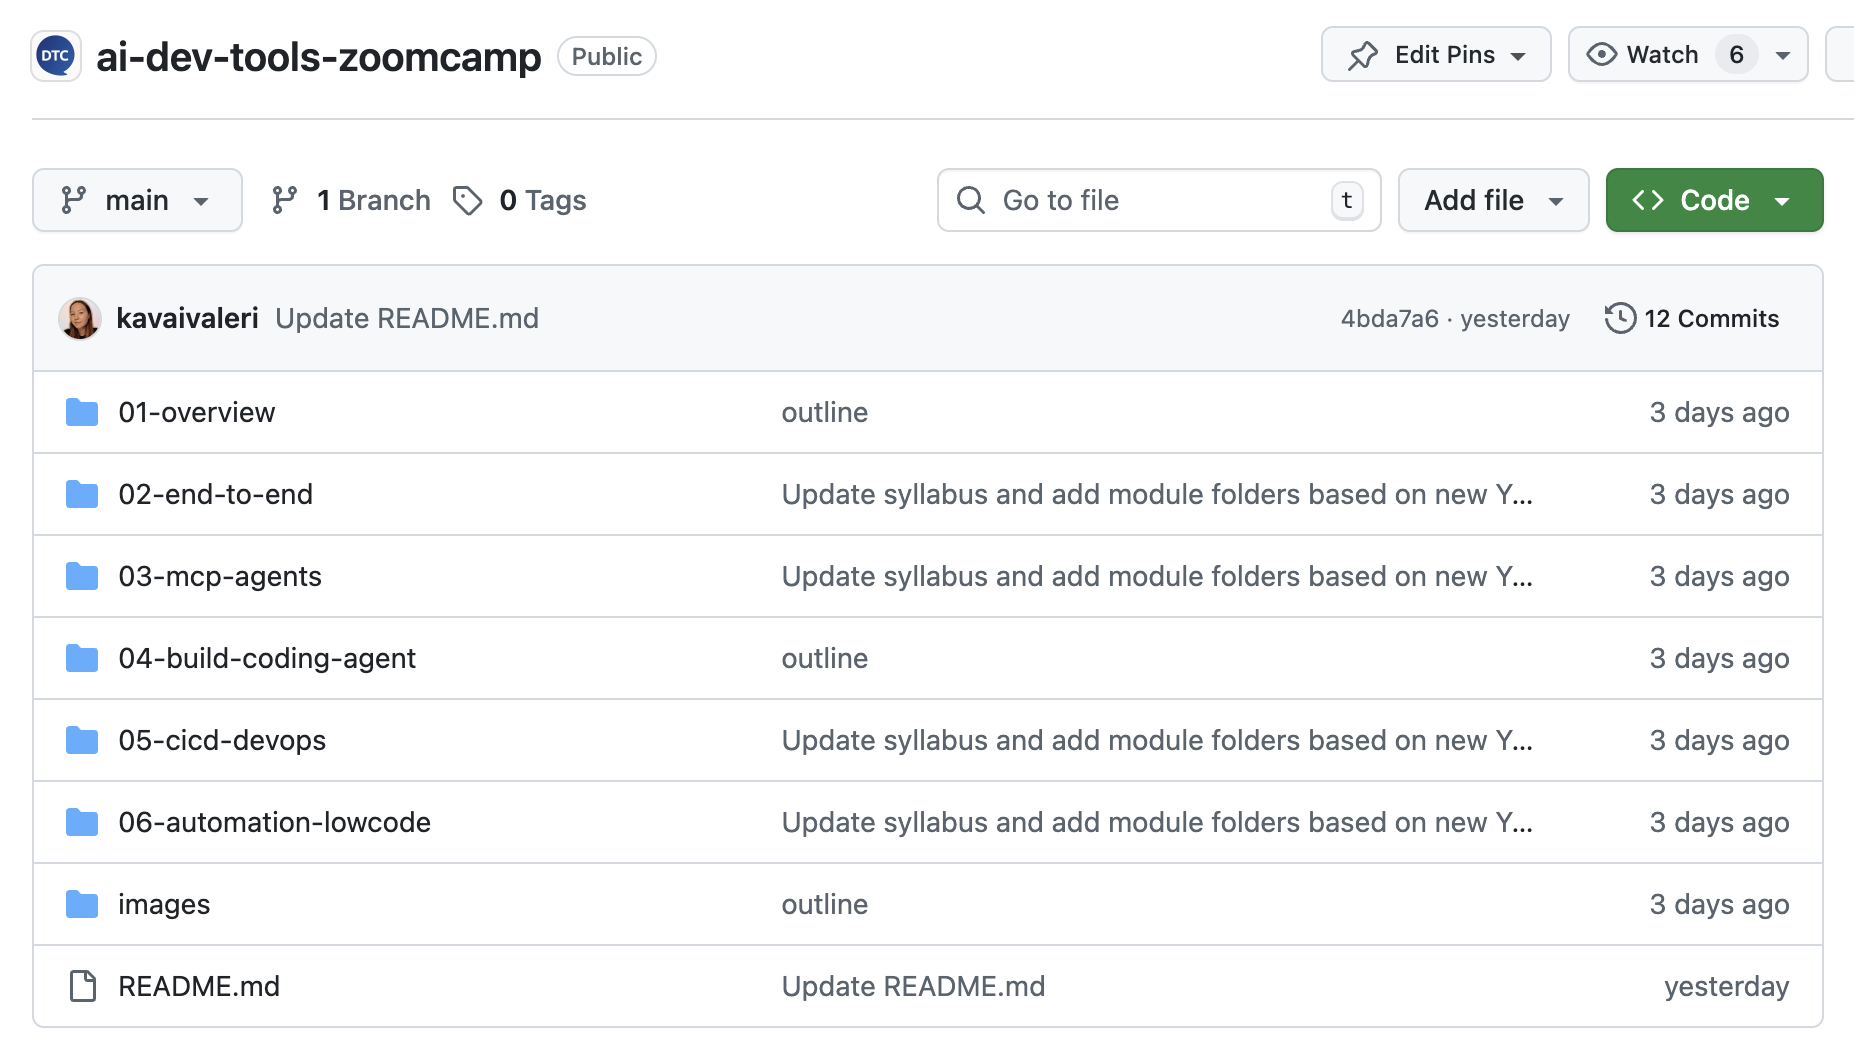The height and width of the screenshot is (1050, 1854).
Task: Click the folder icon of 03-mcp-agents
Action: point(82,576)
